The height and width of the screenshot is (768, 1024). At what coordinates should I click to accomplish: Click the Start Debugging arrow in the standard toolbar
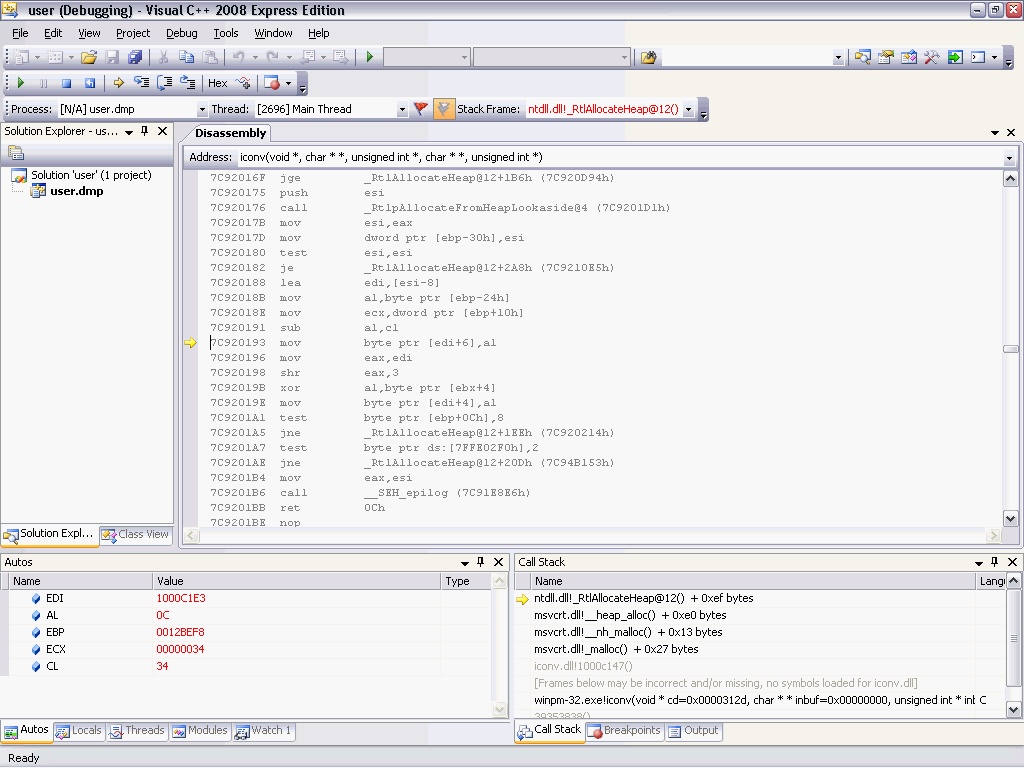pyautogui.click(x=370, y=57)
